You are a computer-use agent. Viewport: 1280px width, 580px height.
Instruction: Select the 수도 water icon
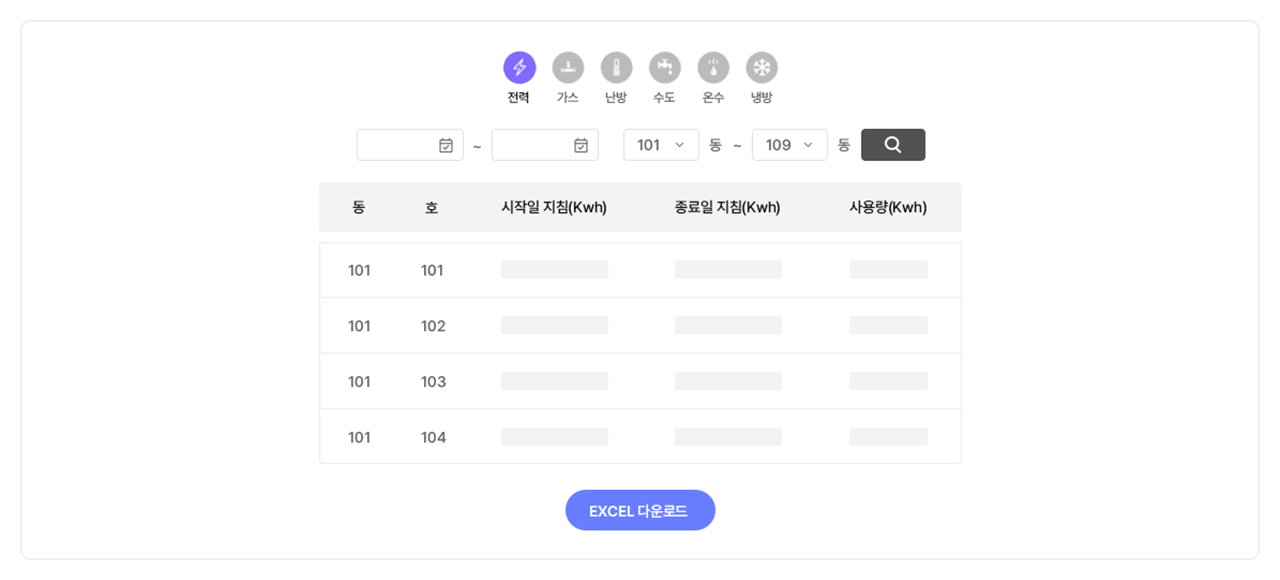pyautogui.click(x=664, y=68)
